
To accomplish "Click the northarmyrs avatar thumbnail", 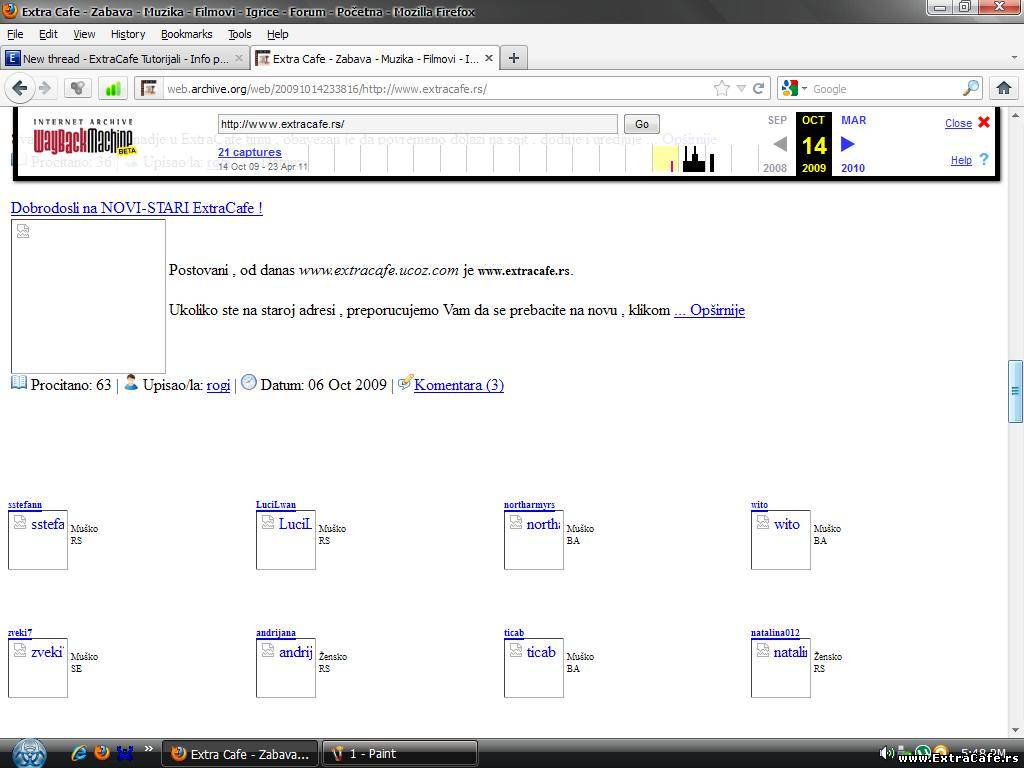I will click(534, 539).
